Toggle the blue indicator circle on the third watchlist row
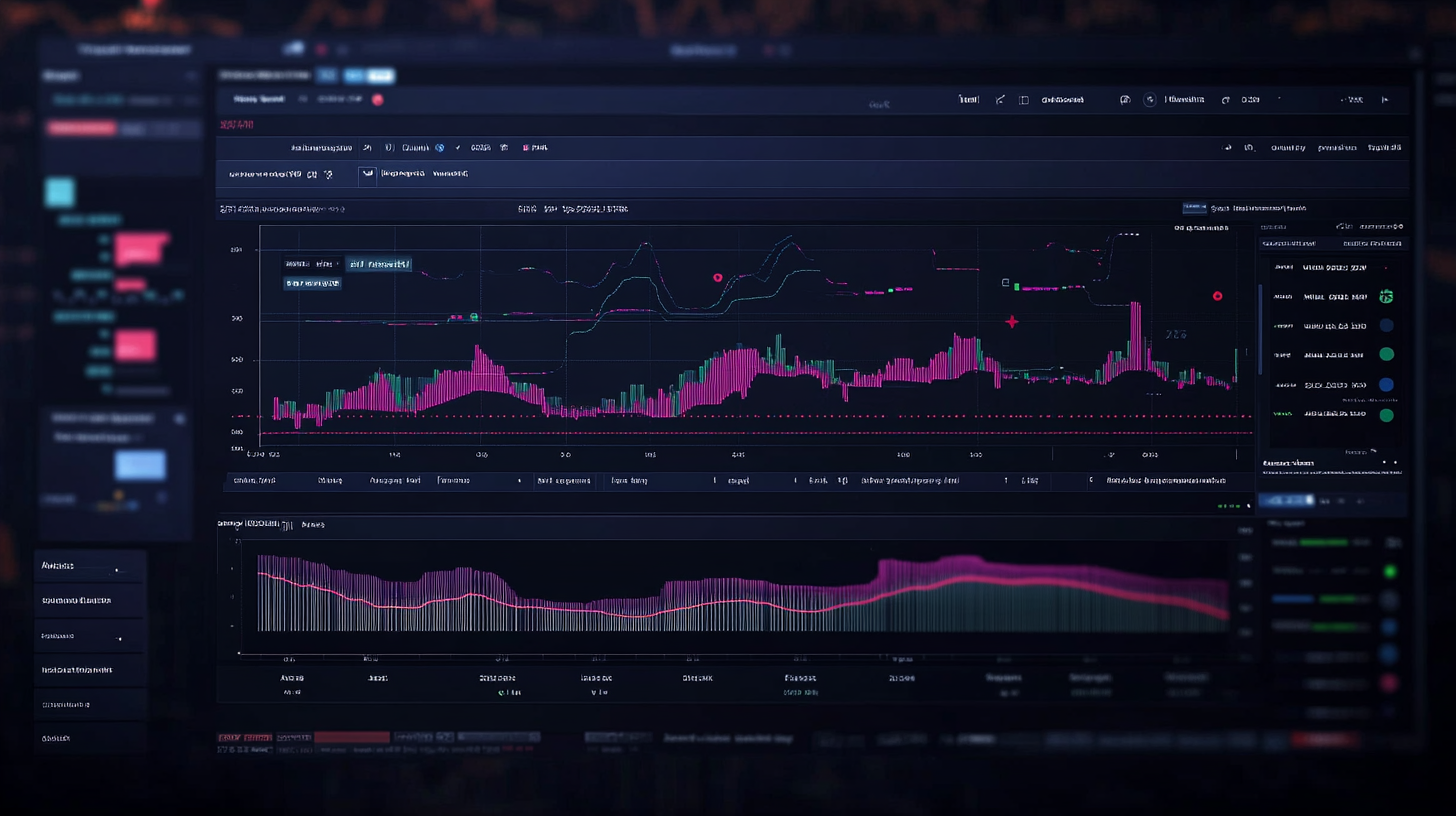The width and height of the screenshot is (1456, 816). [1386, 325]
